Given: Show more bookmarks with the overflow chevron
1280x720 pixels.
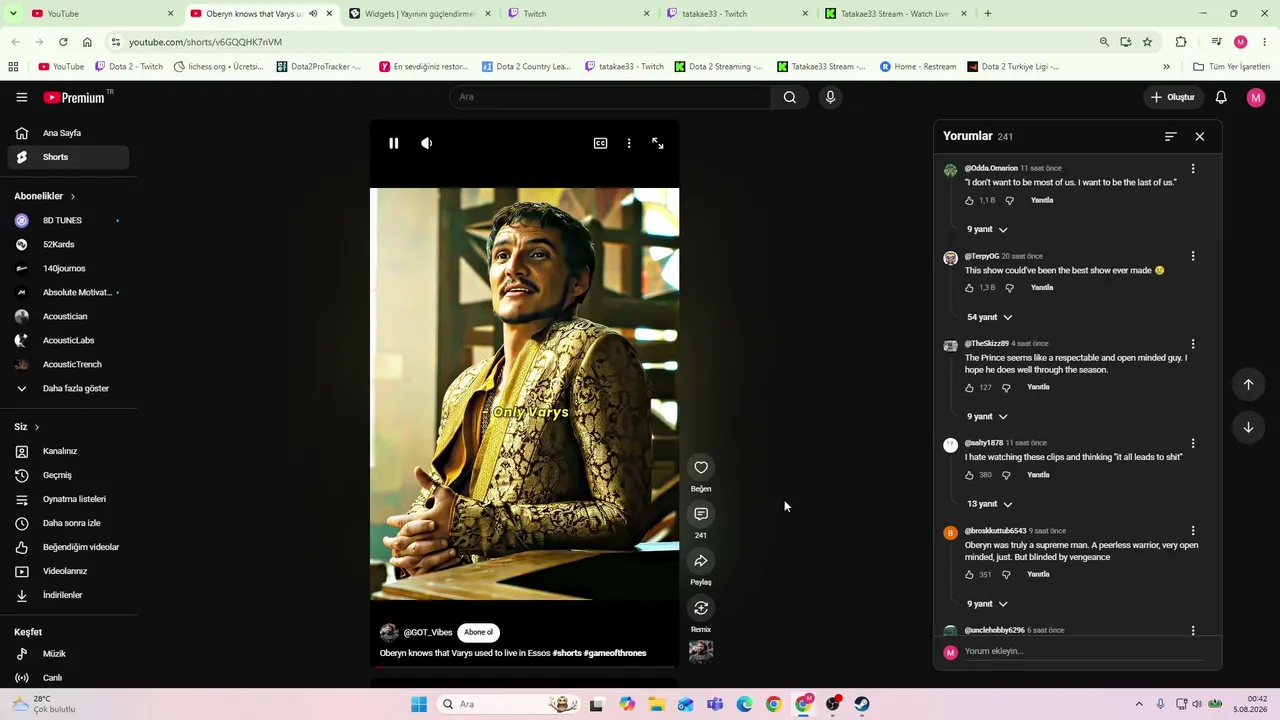Looking at the screenshot, I should click(x=1166, y=67).
